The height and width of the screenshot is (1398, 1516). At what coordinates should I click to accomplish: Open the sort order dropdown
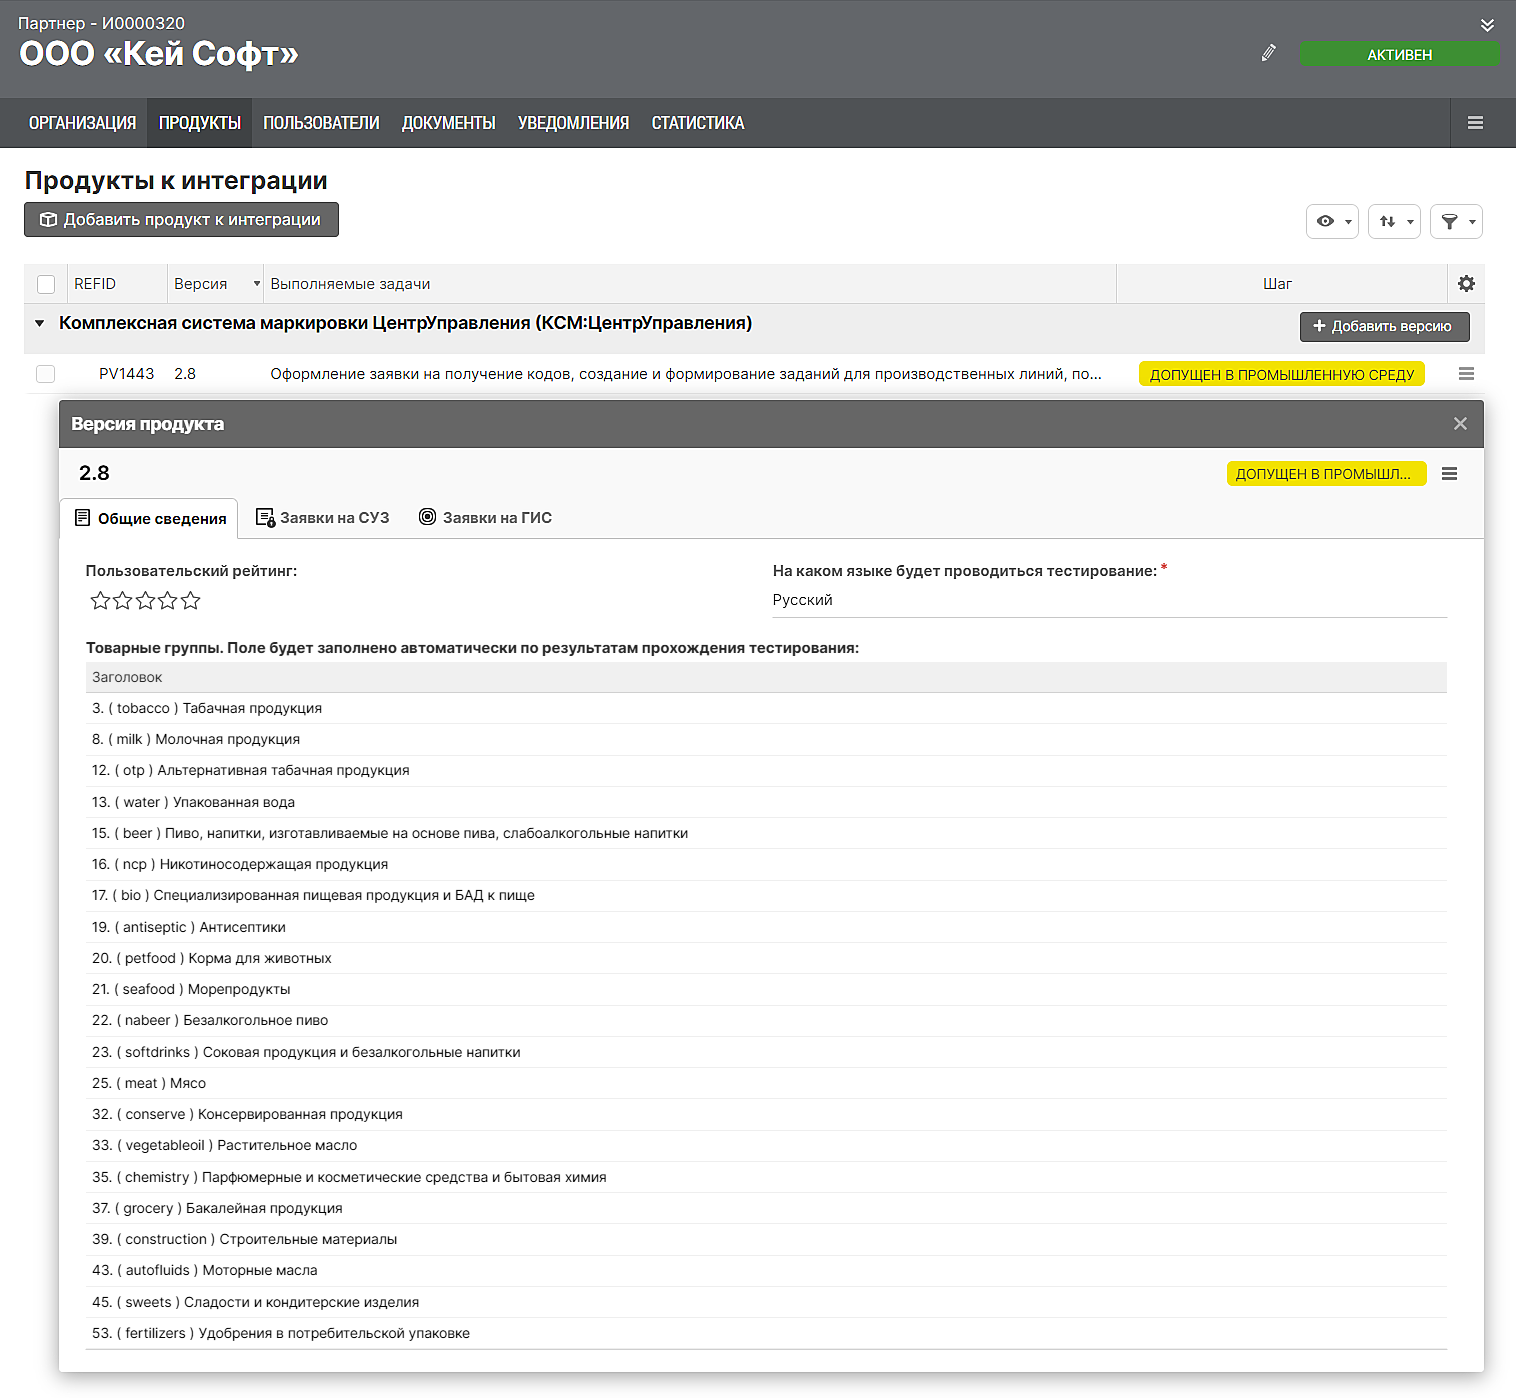(x=1394, y=221)
